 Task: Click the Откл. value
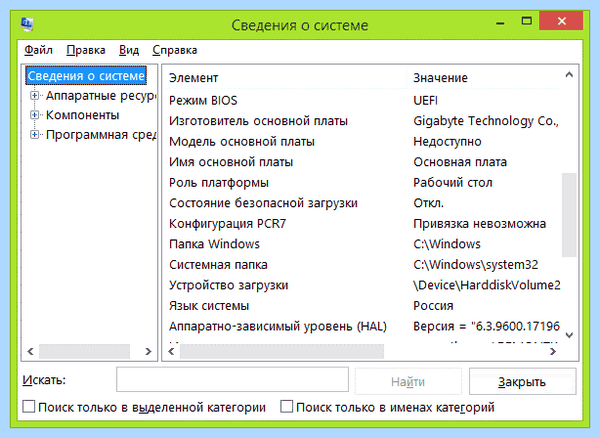(429, 203)
